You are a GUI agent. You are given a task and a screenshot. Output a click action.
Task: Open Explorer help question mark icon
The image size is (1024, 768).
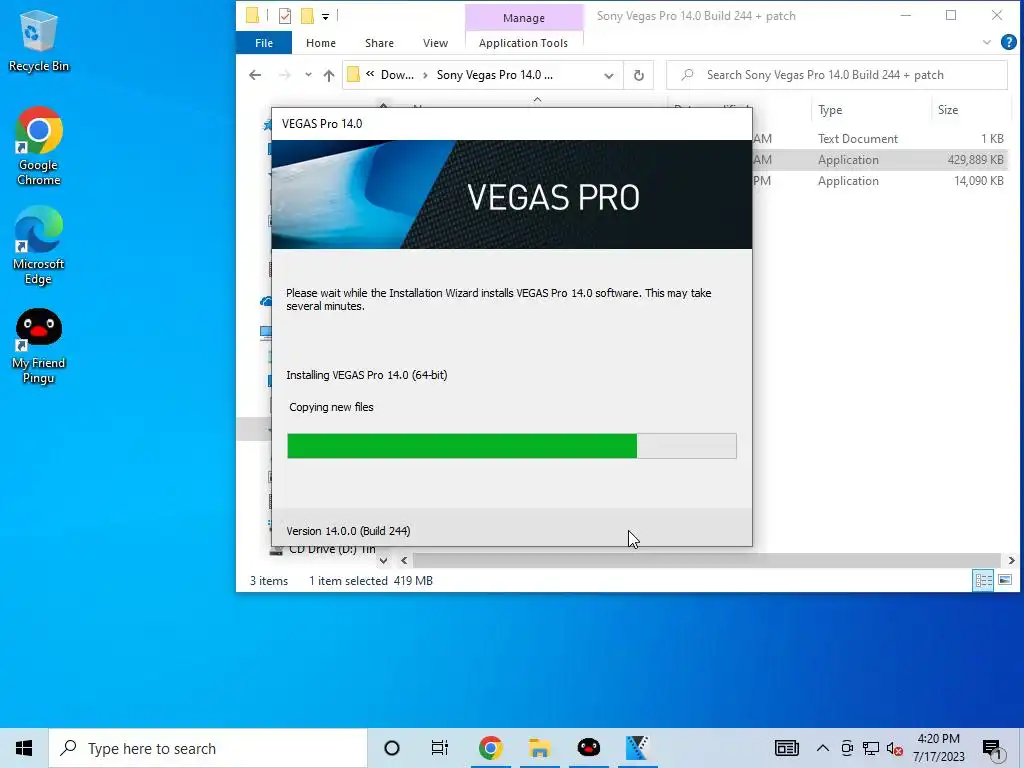[x=1008, y=42]
